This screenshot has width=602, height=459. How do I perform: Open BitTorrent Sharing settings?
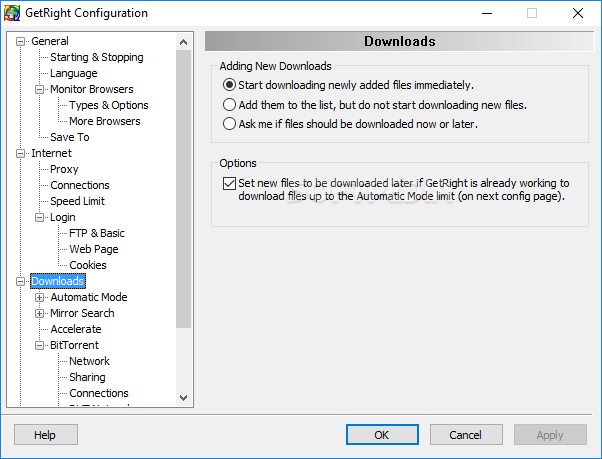[87, 377]
